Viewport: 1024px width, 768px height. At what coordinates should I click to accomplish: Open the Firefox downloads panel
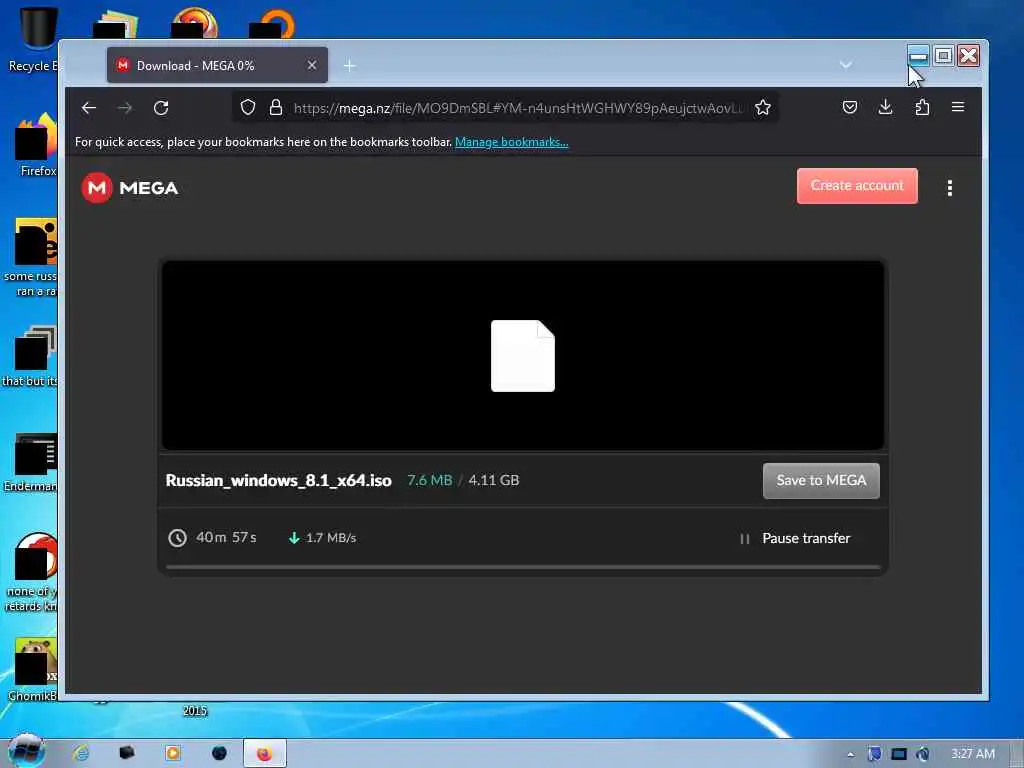pyautogui.click(x=886, y=107)
